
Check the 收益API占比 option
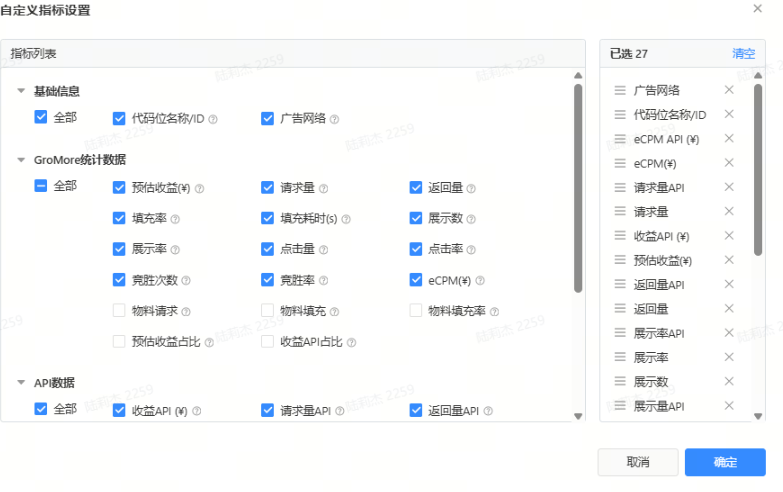268,342
